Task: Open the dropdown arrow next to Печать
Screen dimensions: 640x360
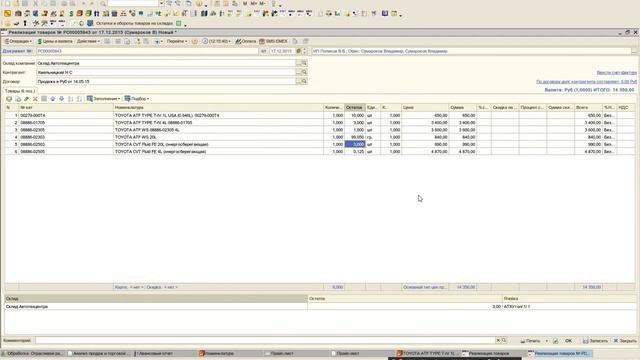Action: click(547, 340)
